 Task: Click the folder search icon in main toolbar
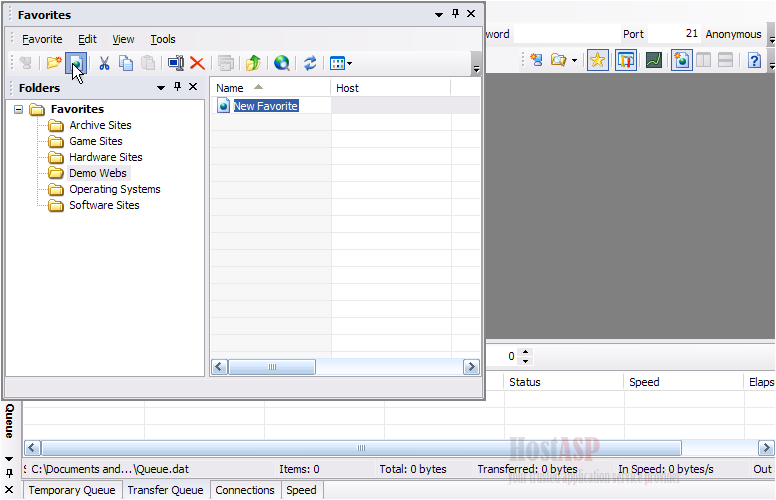(x=559, y=60)
